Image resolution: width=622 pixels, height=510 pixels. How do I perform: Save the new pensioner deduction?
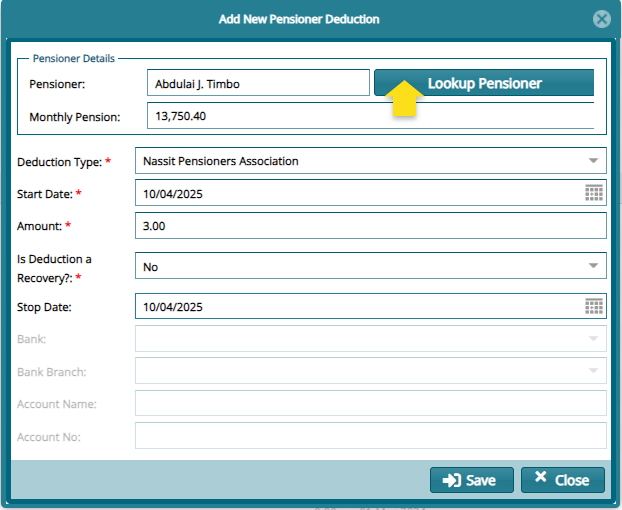click(472, 480)
